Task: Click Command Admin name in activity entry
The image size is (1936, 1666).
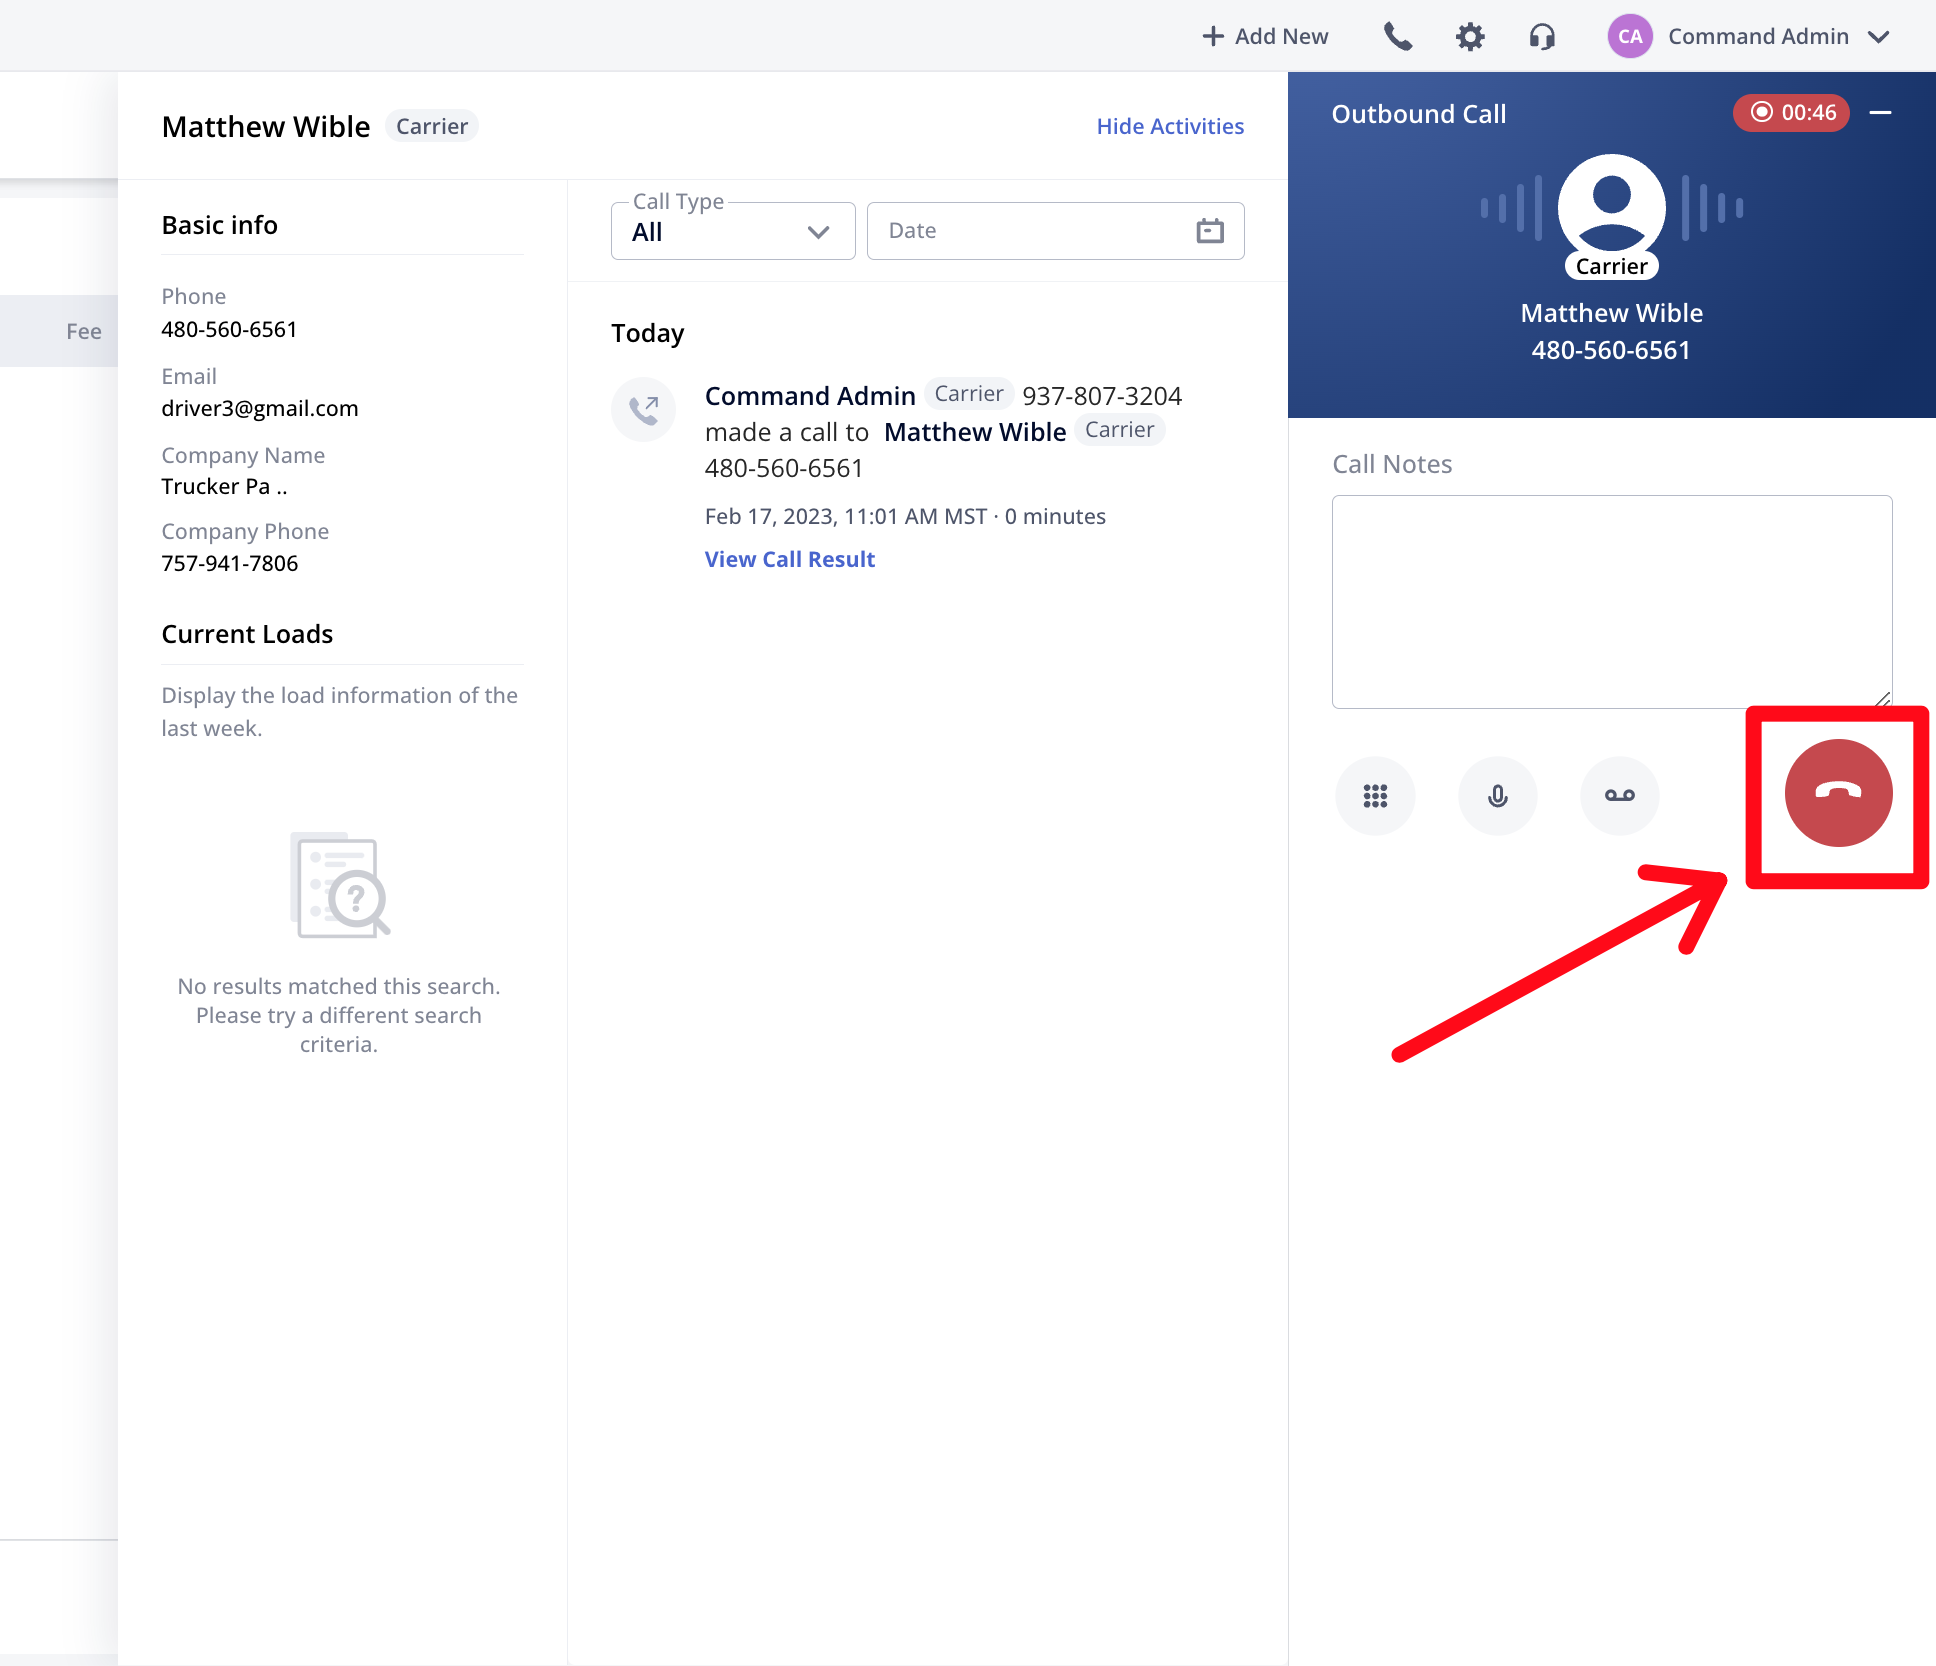Action: 810,396
